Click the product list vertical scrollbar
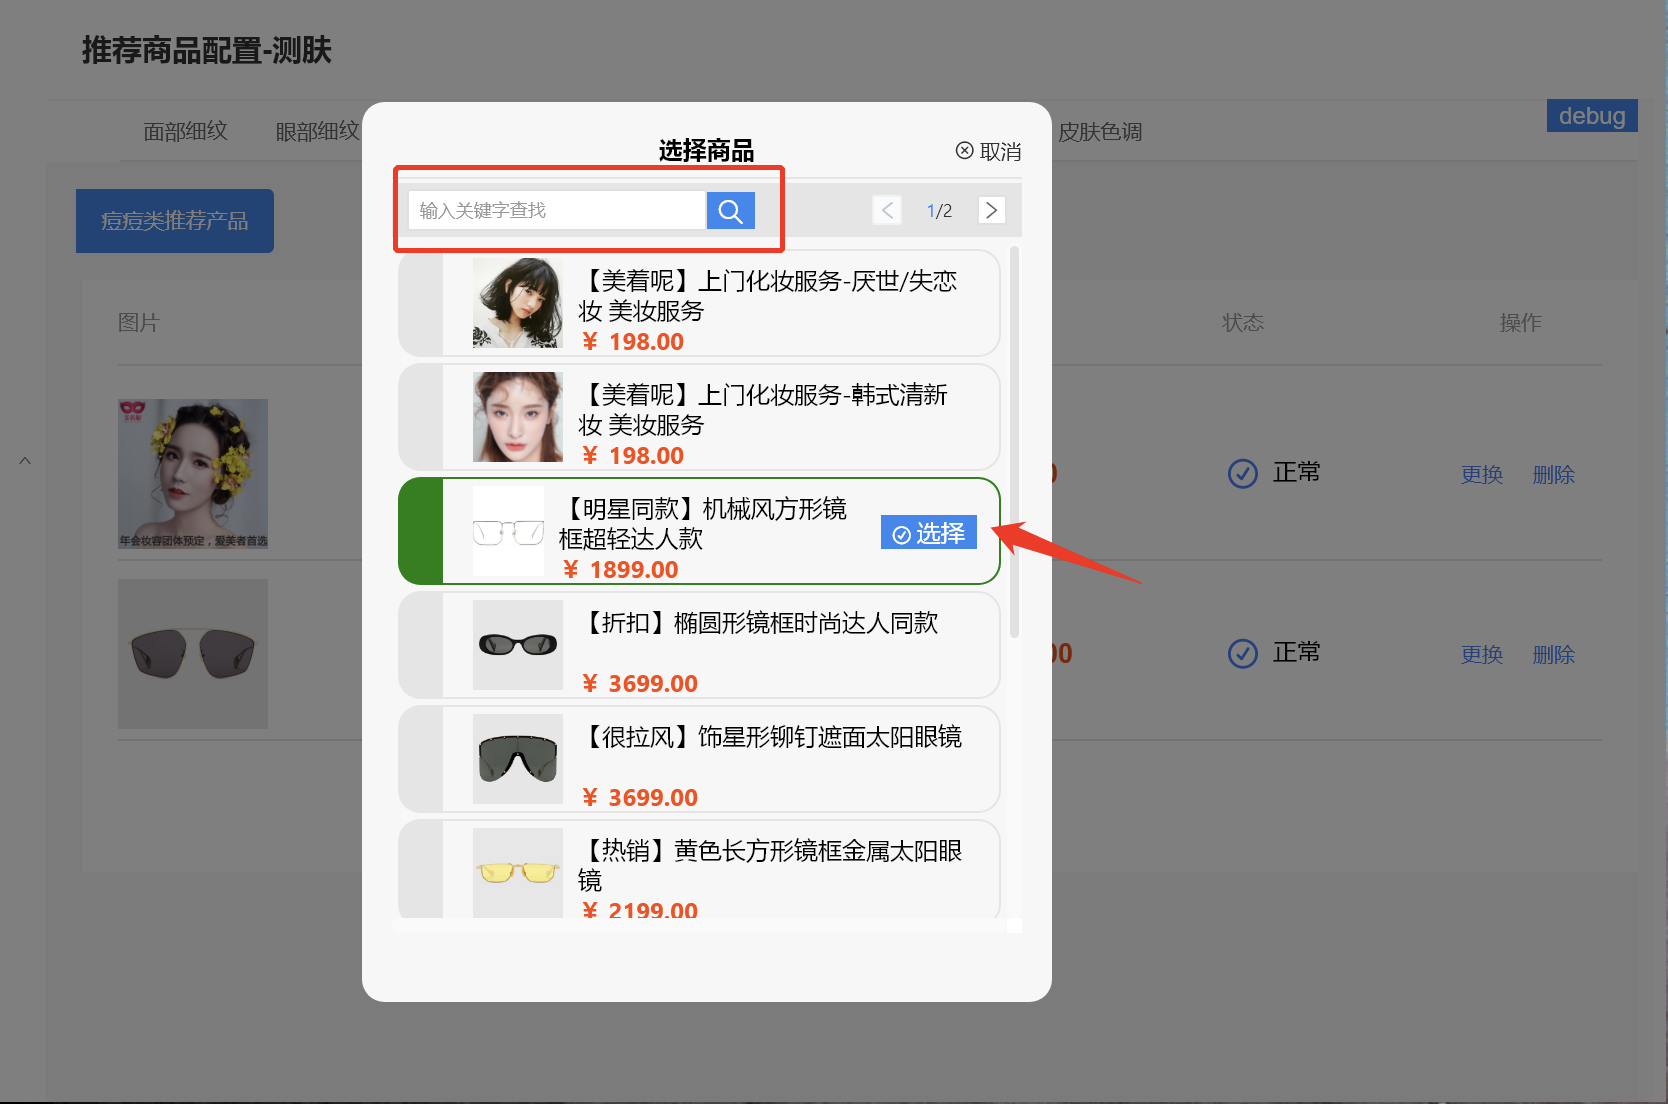Viewport: 1668px width, 1104px height. [x=1014, y=442]
